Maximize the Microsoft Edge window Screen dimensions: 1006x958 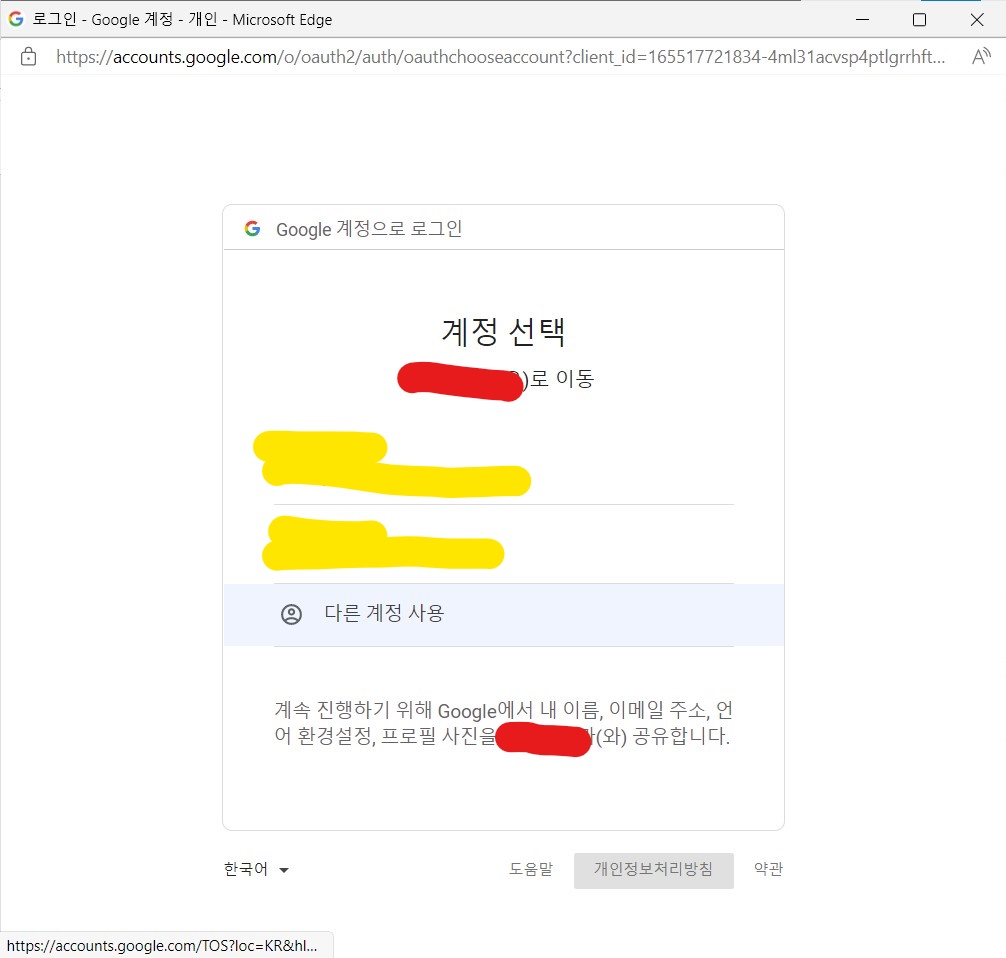coord(919,19)
